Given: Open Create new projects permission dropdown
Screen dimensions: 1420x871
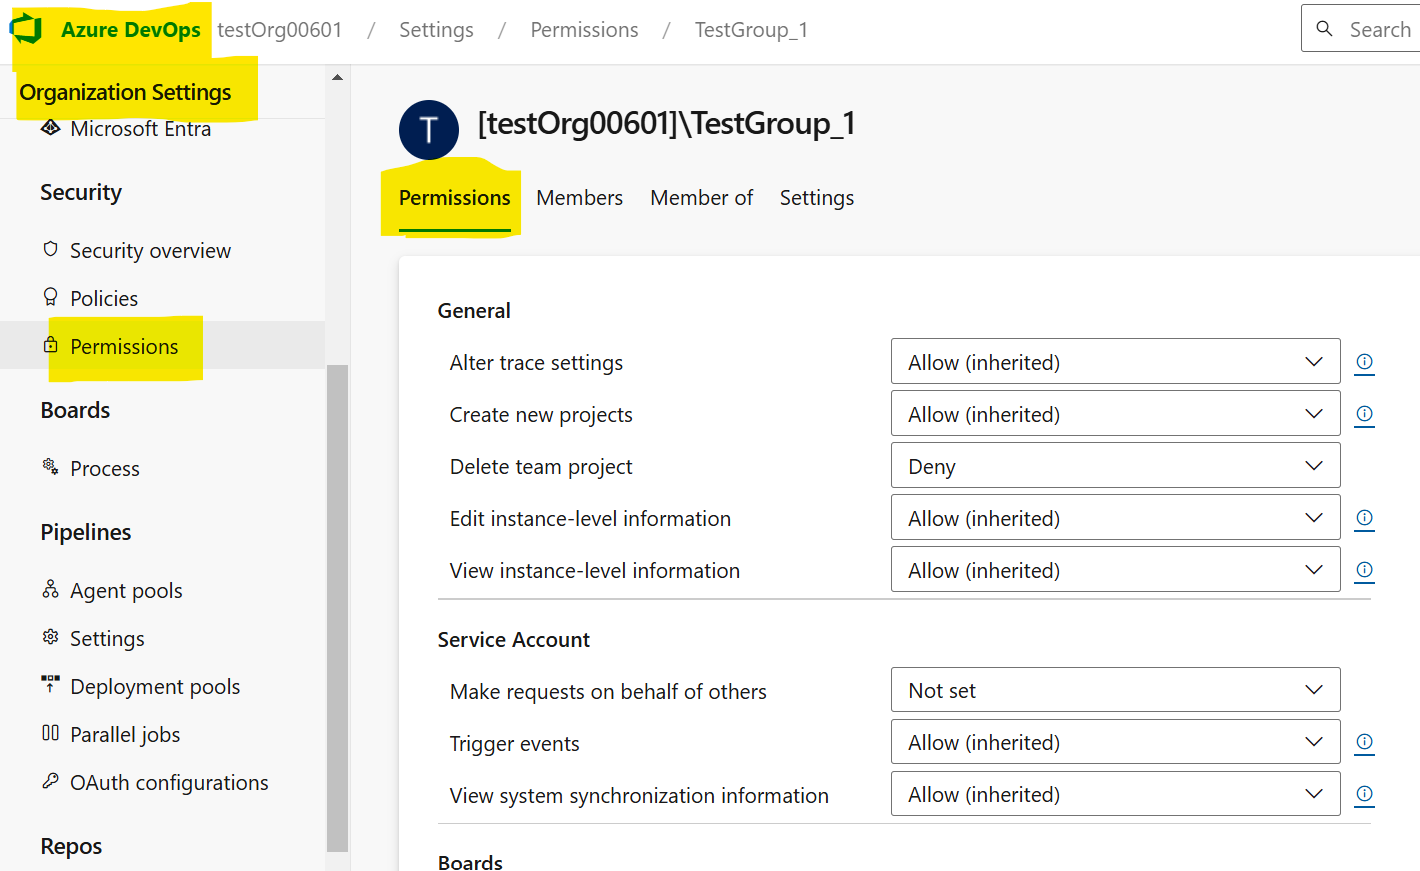Looking at the screenshot, I should [x=1115, y=414].
